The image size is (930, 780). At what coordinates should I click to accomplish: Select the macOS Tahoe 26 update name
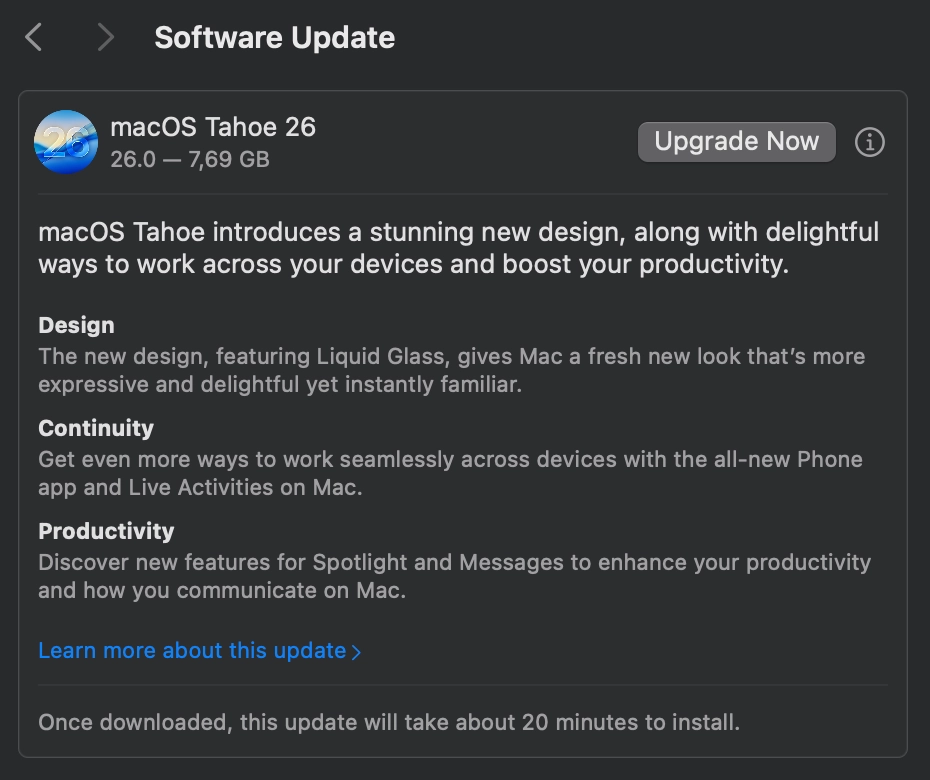(x=213, y=127)
